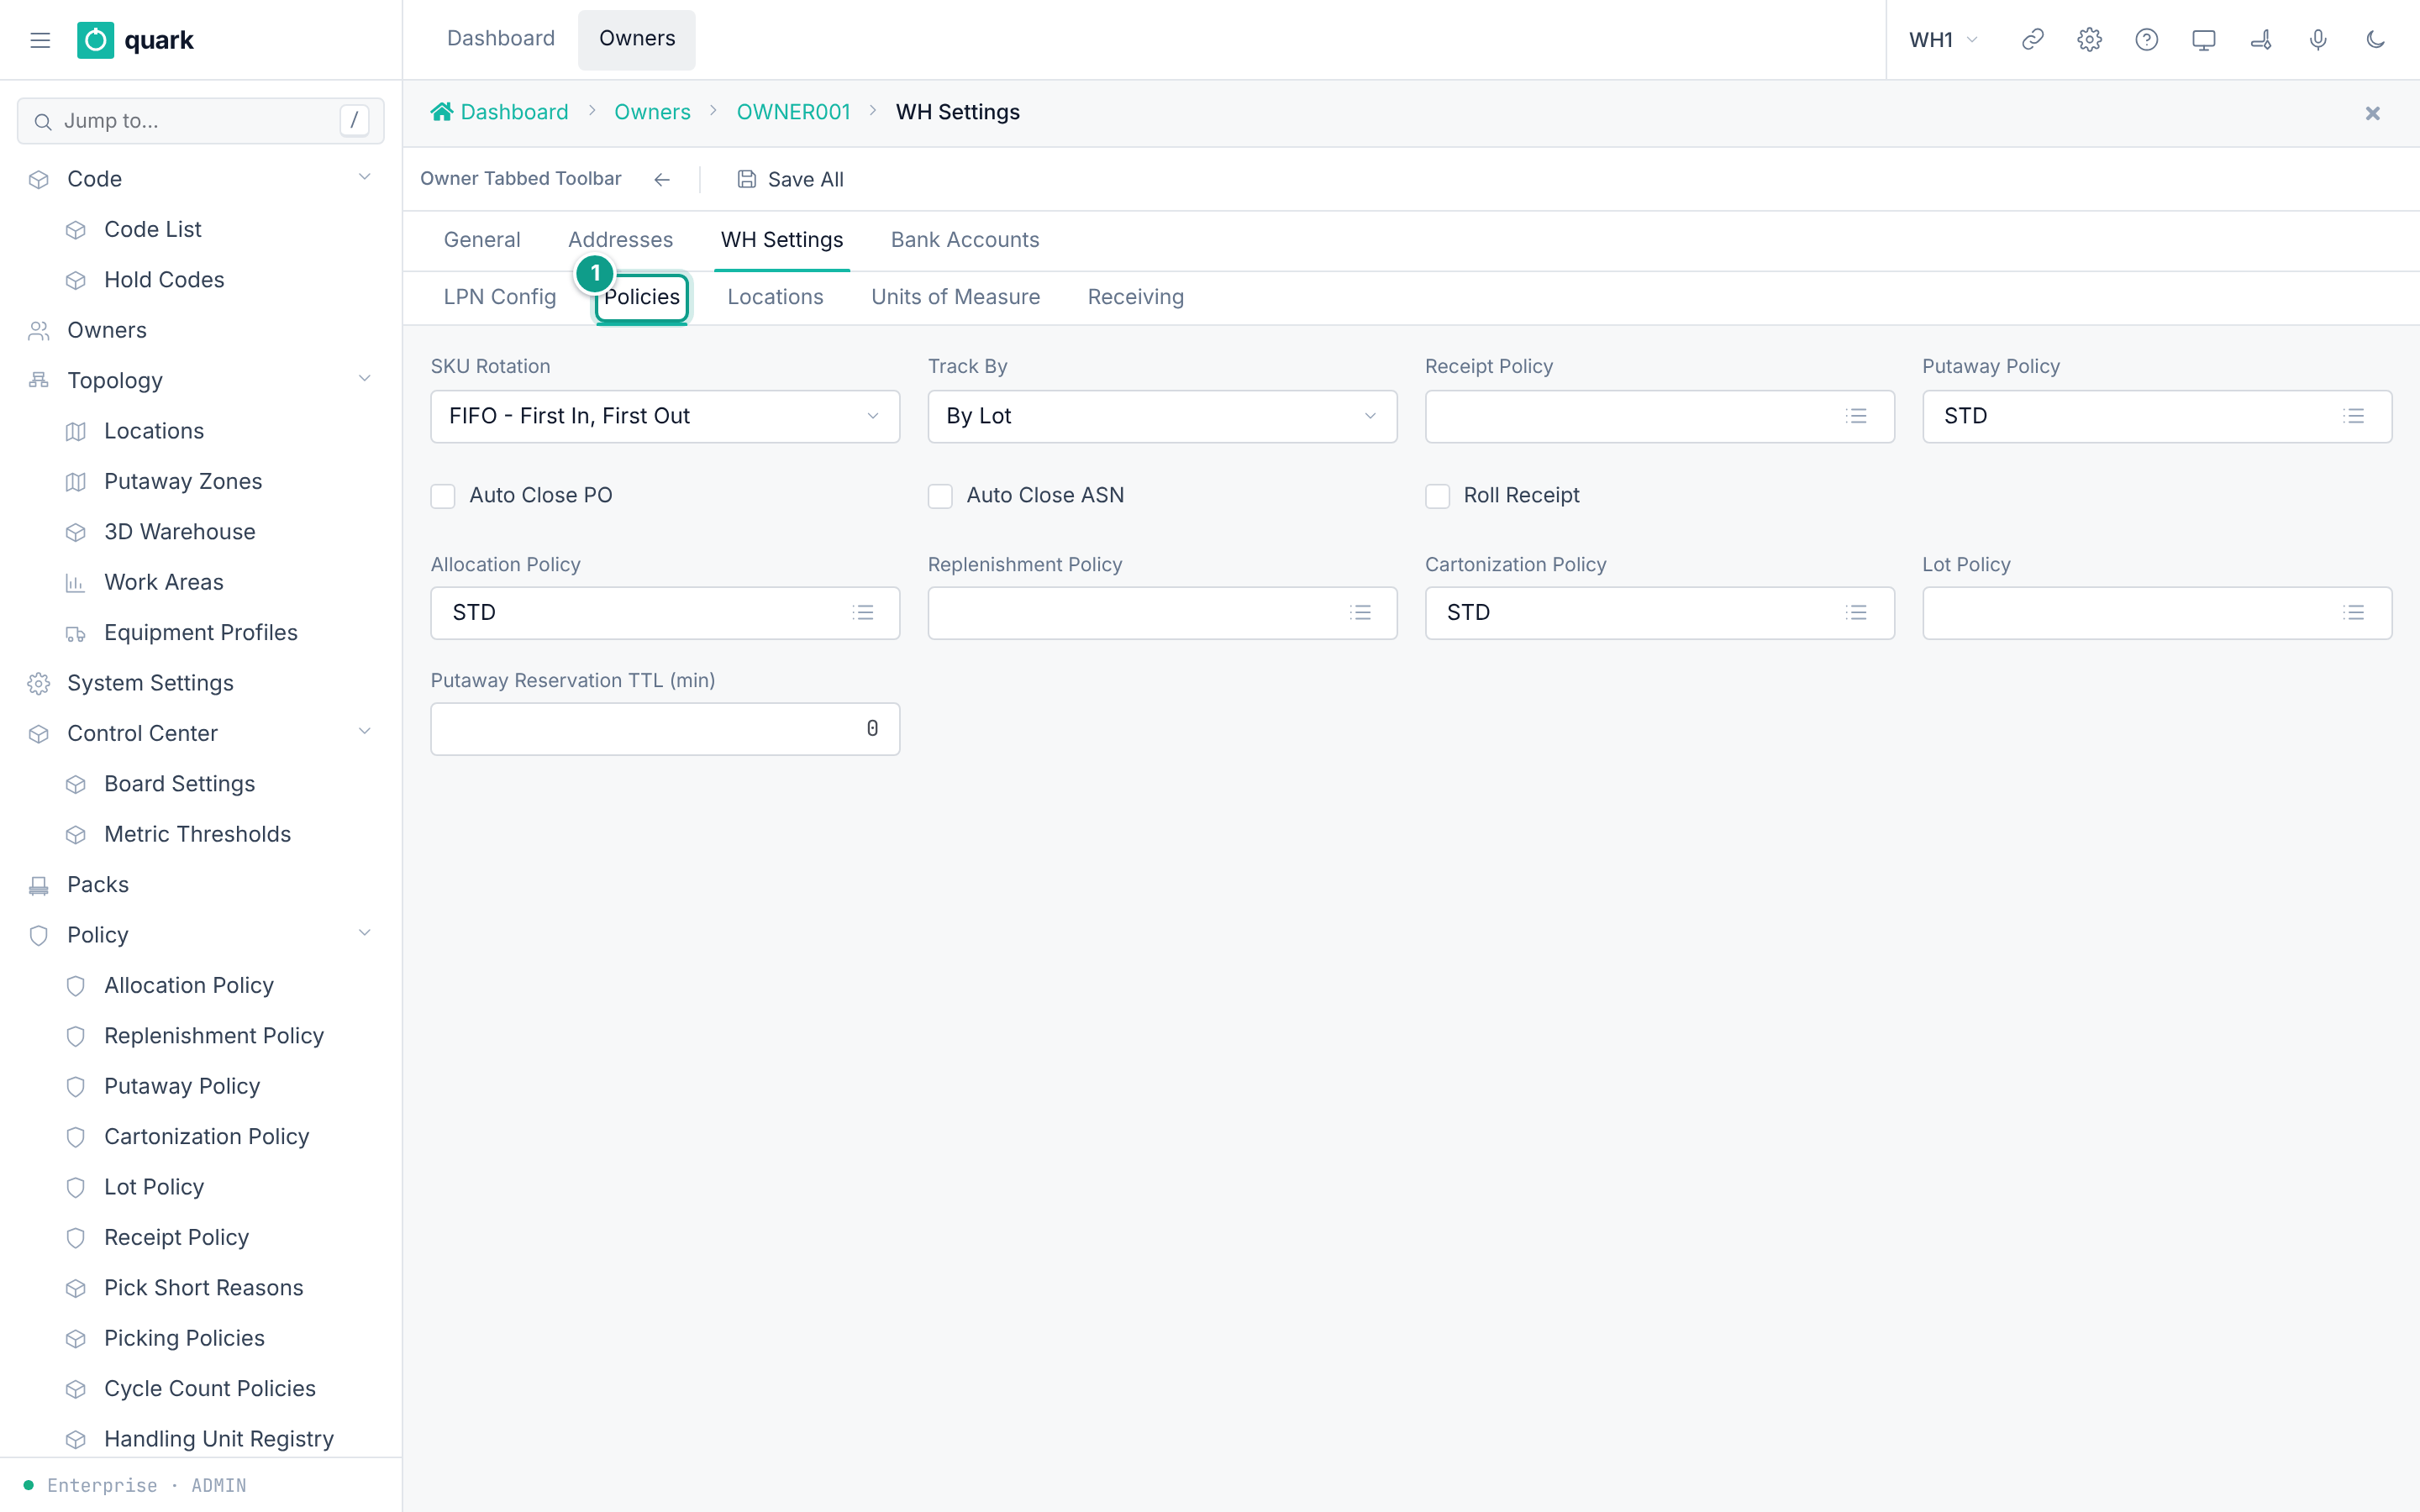2420x1512 pixels.
Task: Click the Putaway Reservation TTL input
Action: coord(665,729)
